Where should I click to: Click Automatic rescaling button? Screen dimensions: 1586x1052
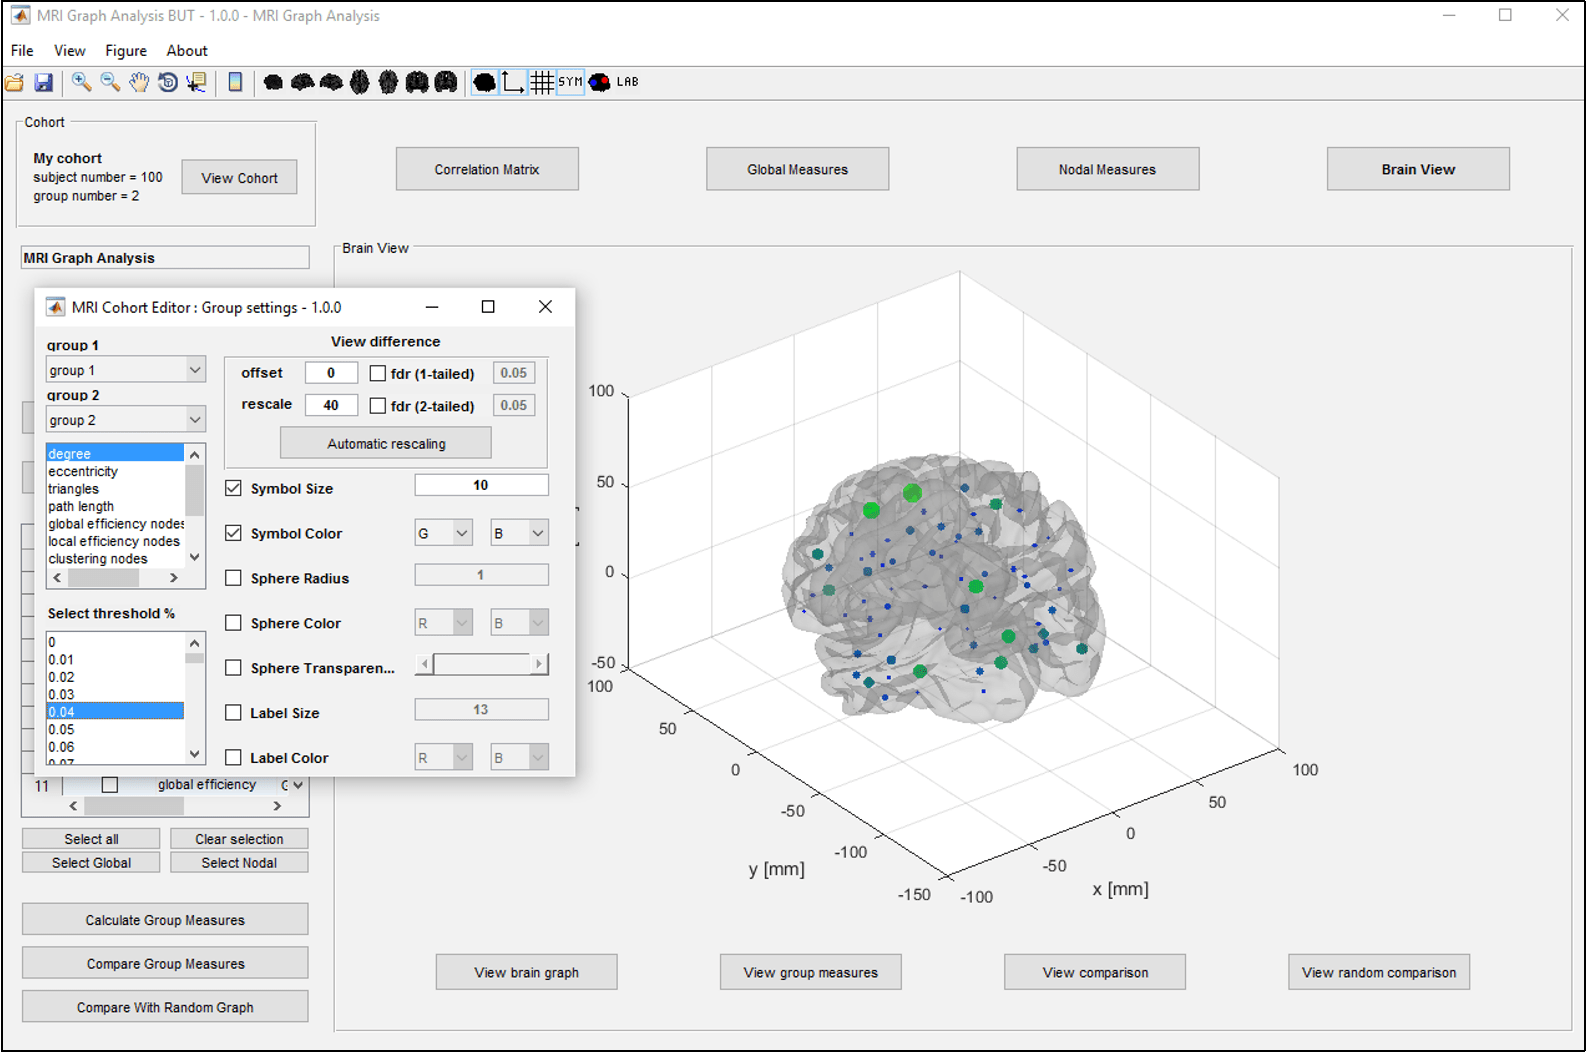coord(386,443)
